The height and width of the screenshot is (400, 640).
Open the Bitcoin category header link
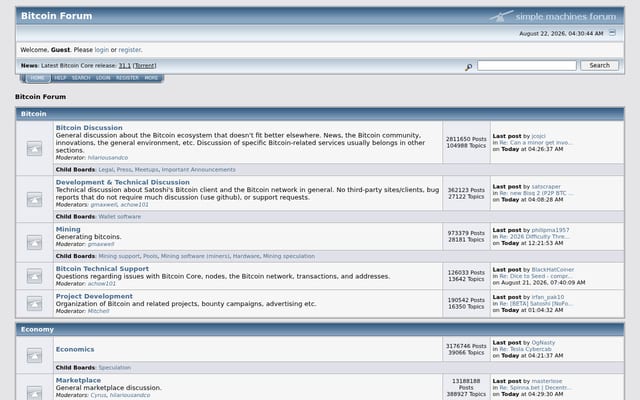tap(33, 114)
